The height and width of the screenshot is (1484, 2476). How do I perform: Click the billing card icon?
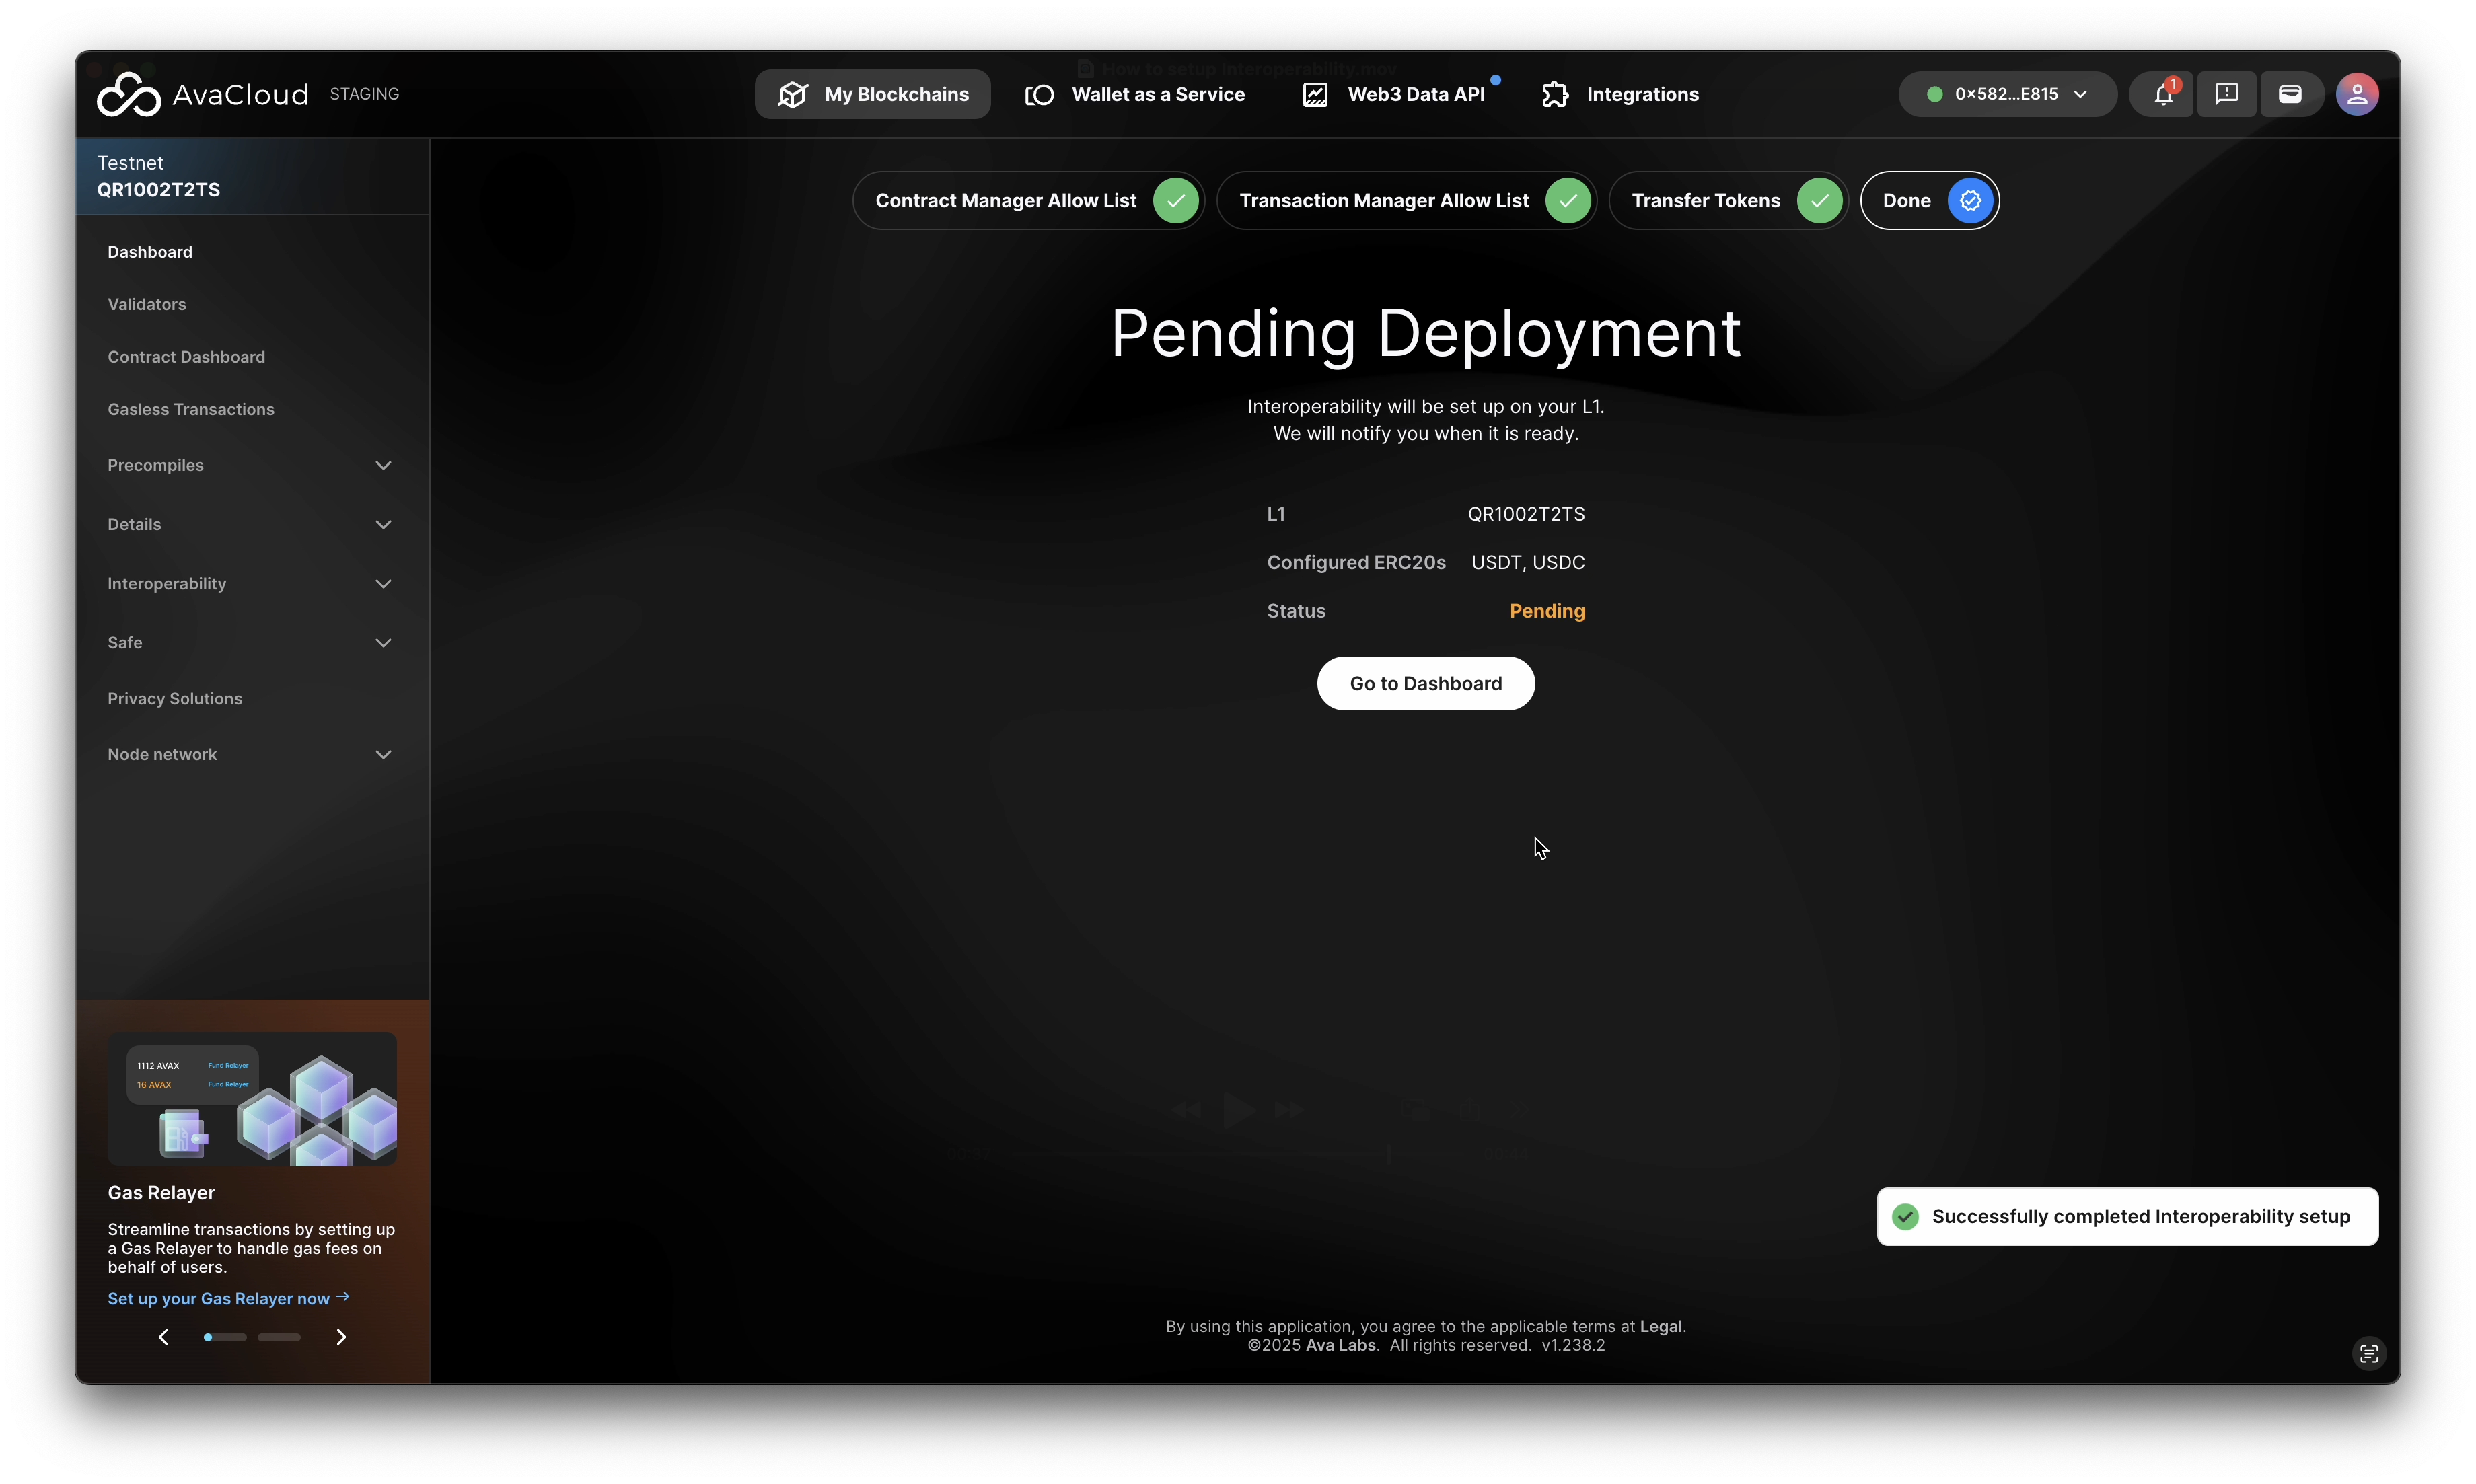coord(2290,94)
